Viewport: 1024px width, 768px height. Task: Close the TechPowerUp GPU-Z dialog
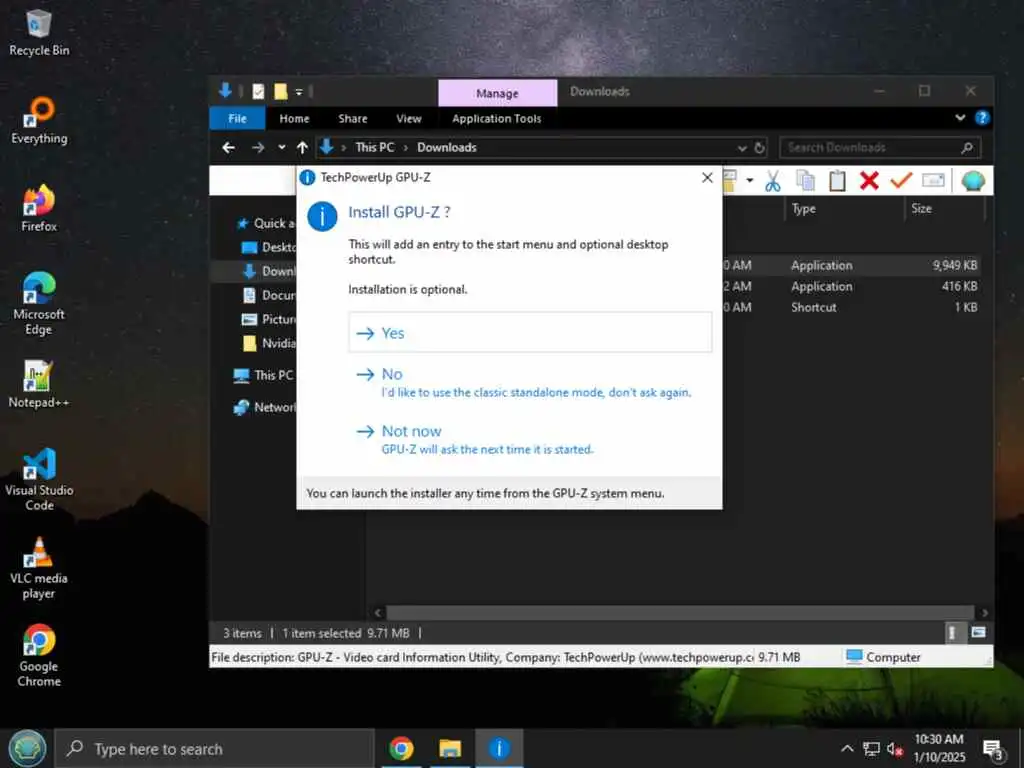coord(707,178)
